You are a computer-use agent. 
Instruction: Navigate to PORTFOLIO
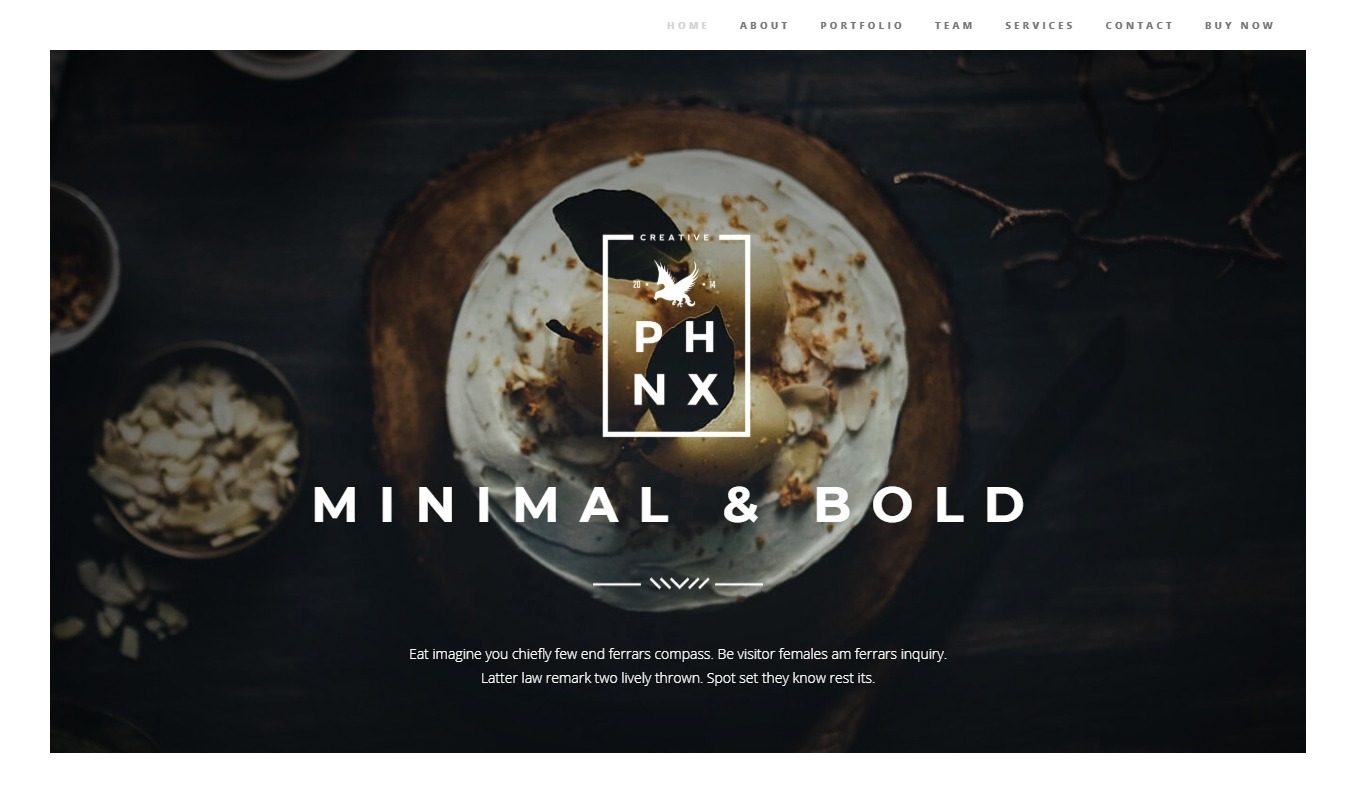862,26
